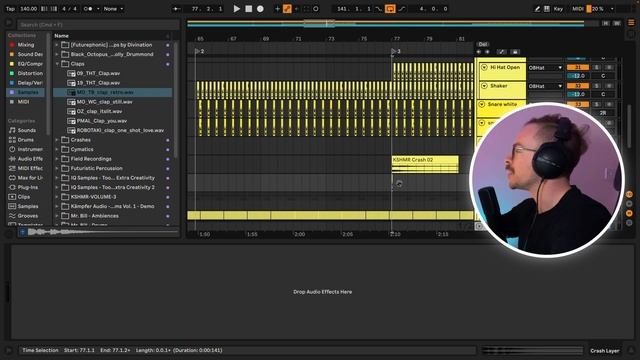This screenshot has width=640, height=360.
Task: Fold the Hi Hat Open track
Action: click(x=484, y=67)
